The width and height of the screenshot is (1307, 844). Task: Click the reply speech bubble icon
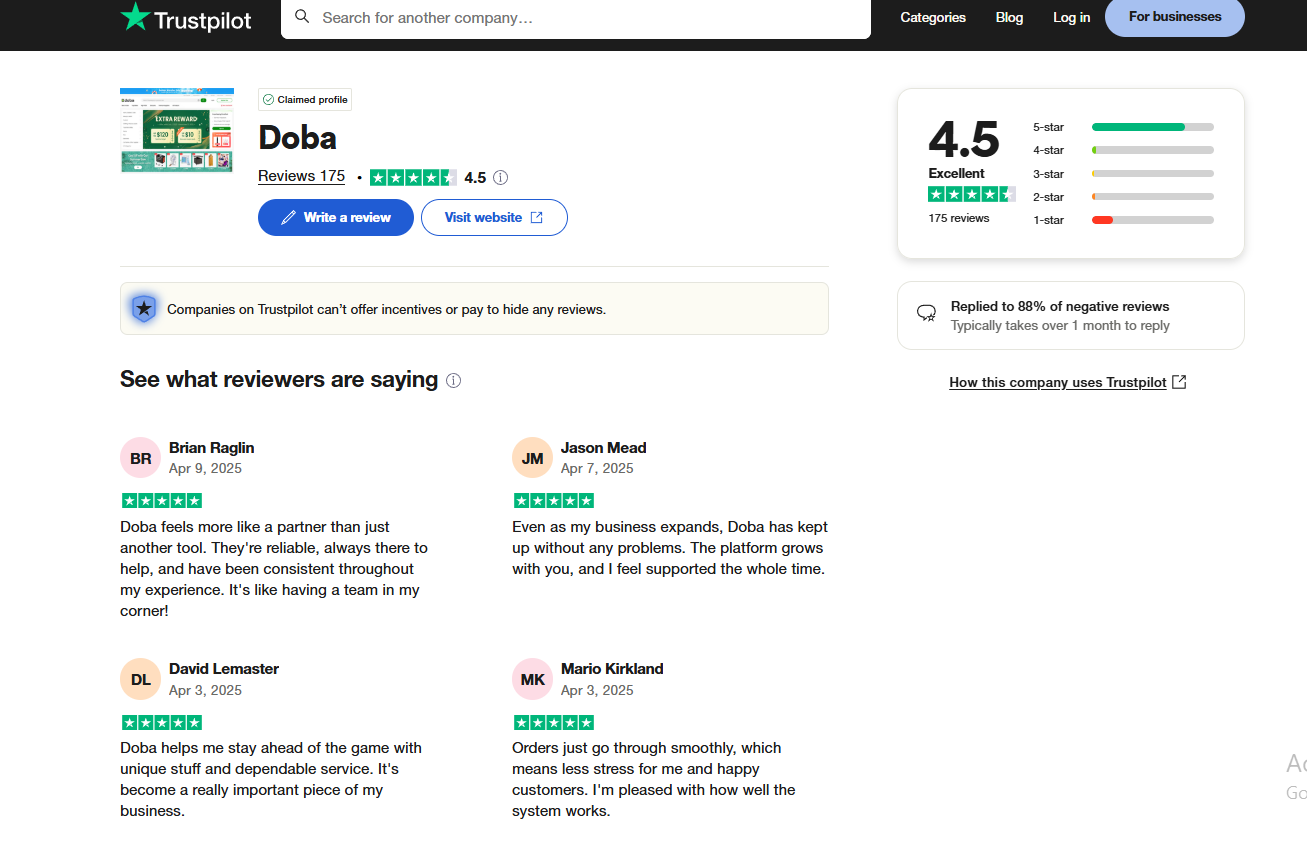927,313
